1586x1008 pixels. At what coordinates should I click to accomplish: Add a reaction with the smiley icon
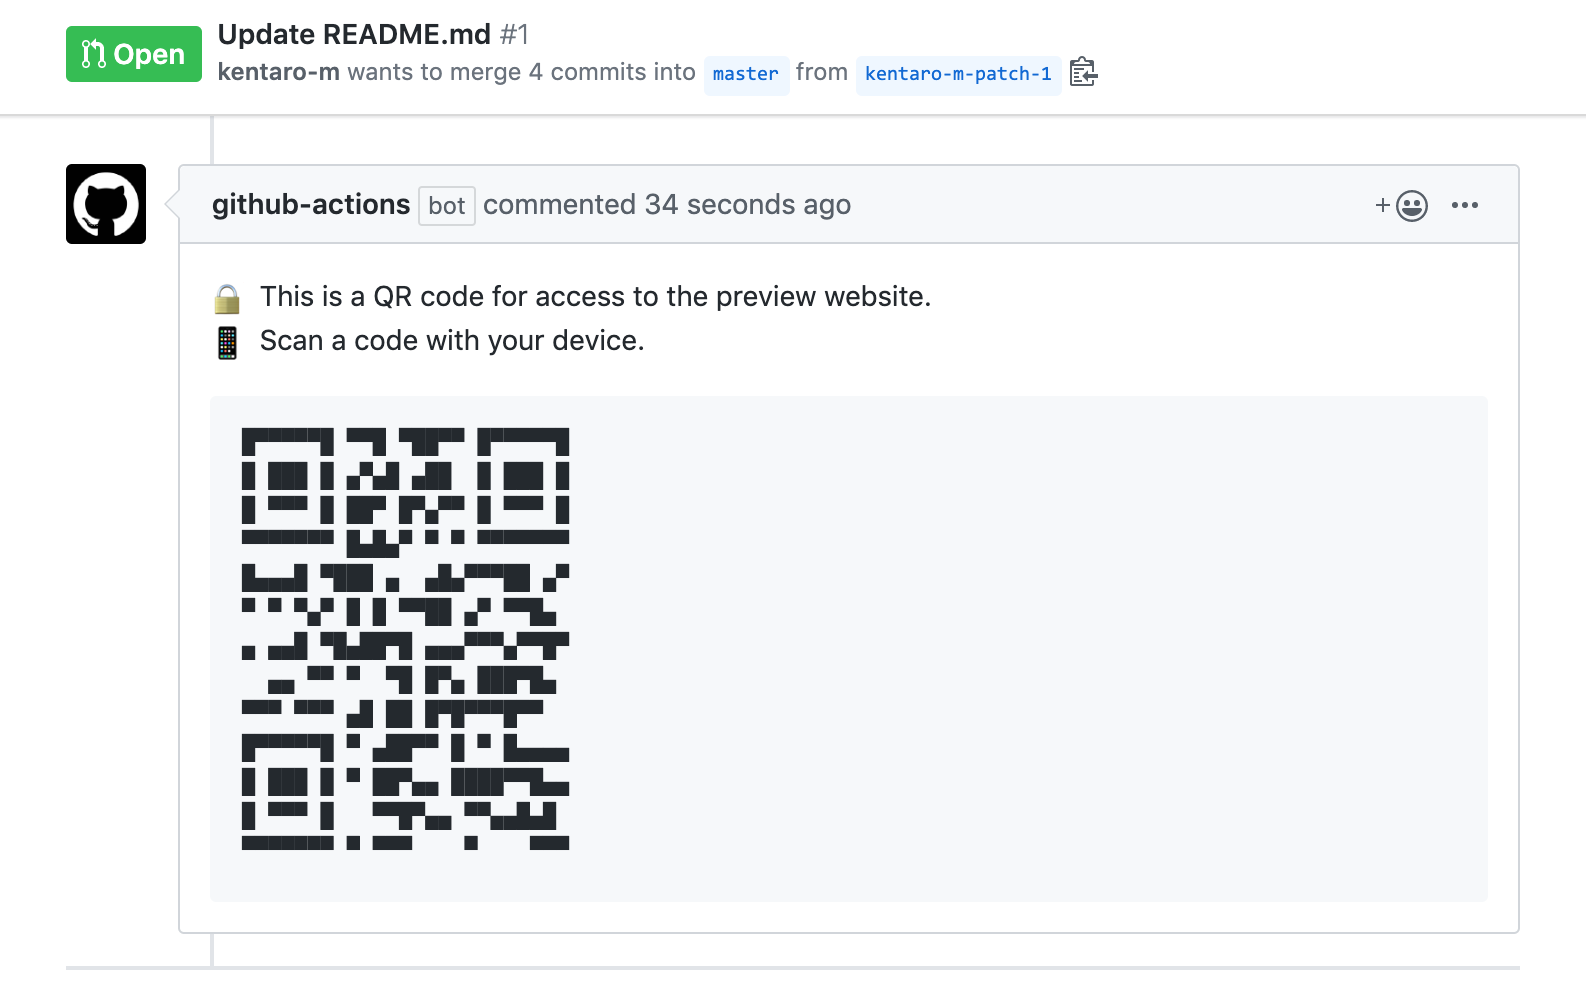(1401, 206)
